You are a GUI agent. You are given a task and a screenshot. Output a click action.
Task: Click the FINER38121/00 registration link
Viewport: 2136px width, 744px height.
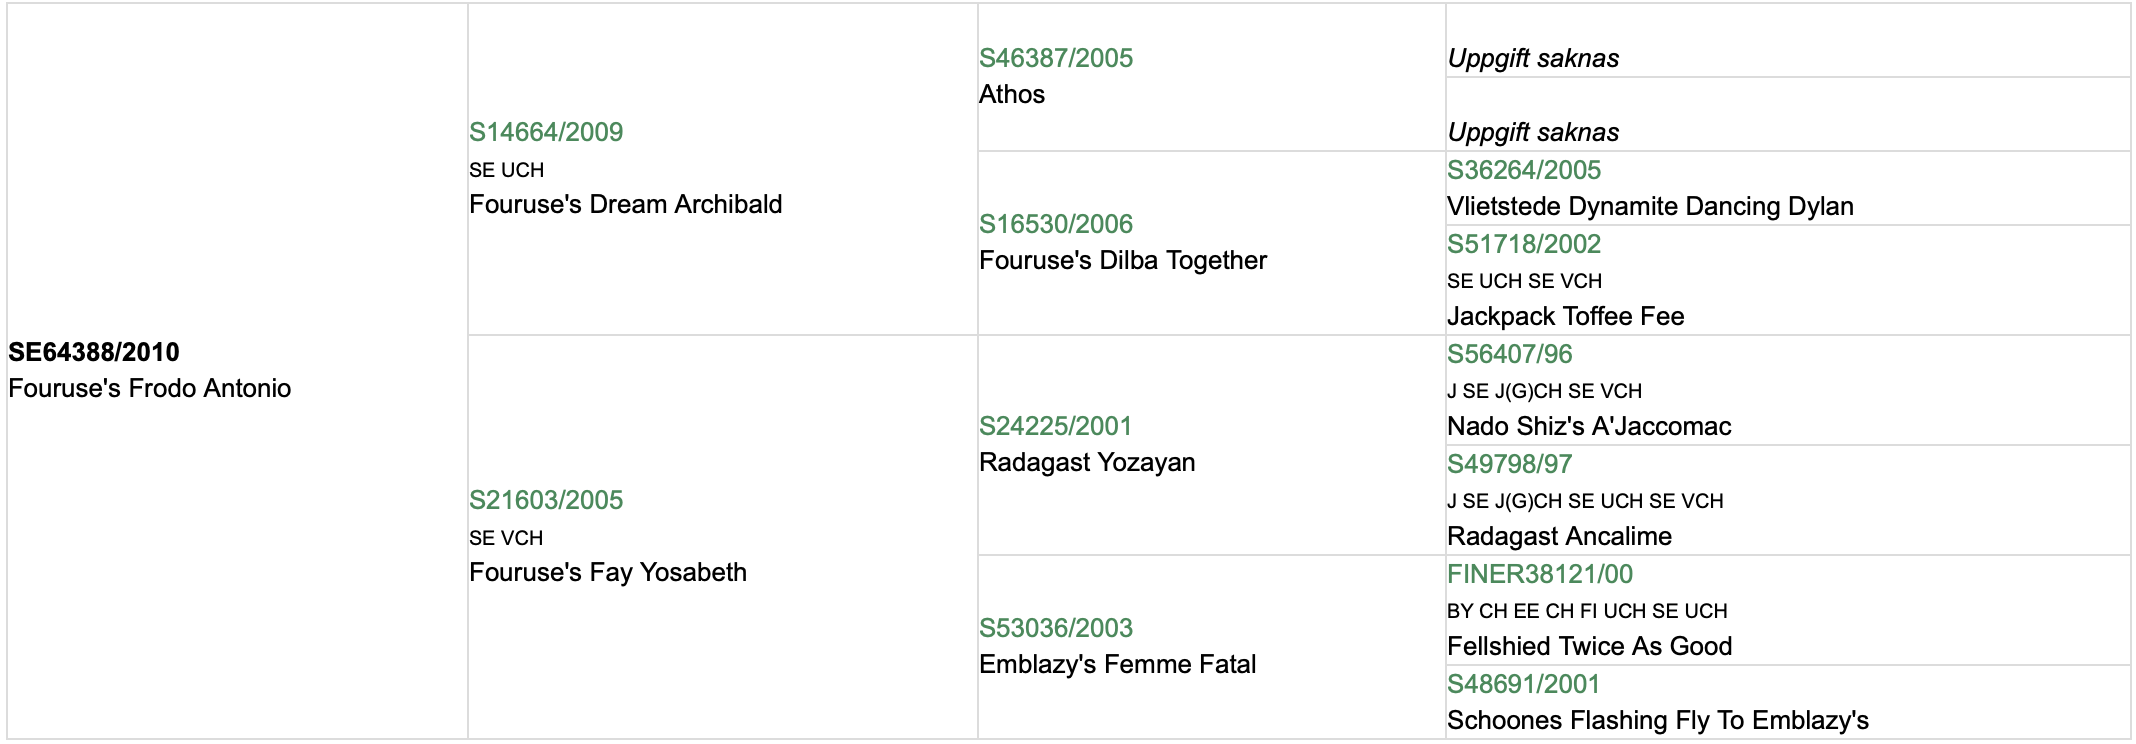1540,574
